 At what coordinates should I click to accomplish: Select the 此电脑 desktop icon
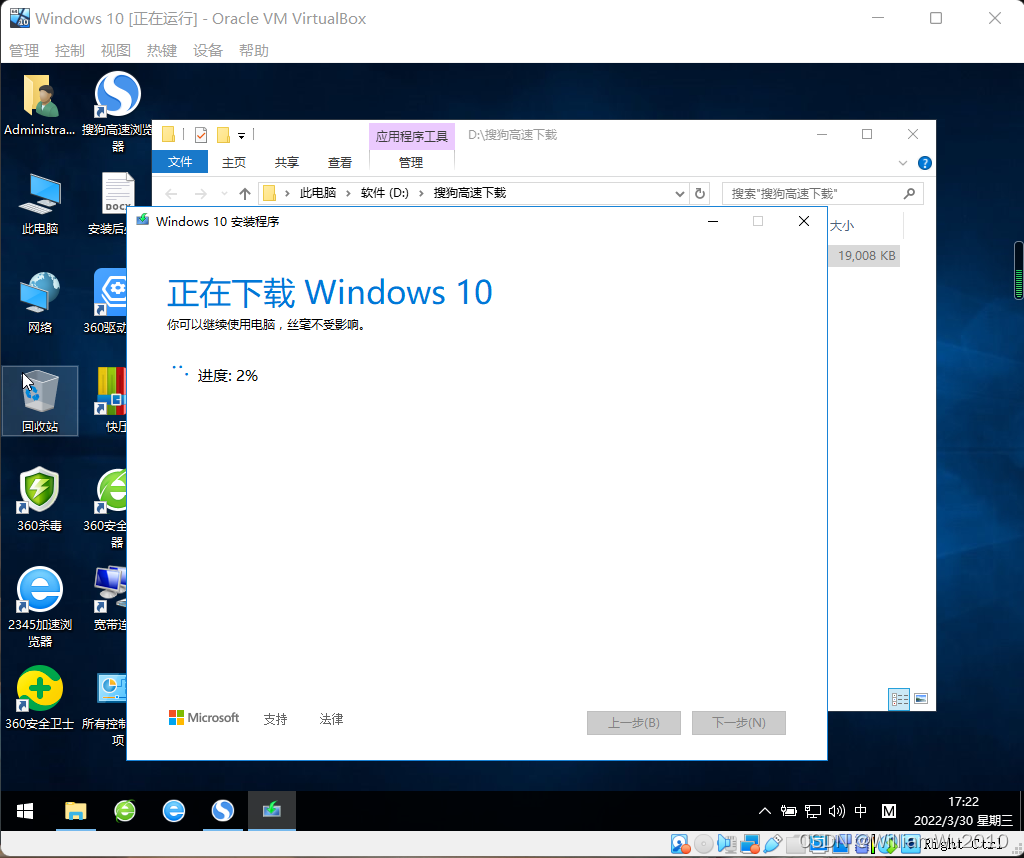(40, 204)
